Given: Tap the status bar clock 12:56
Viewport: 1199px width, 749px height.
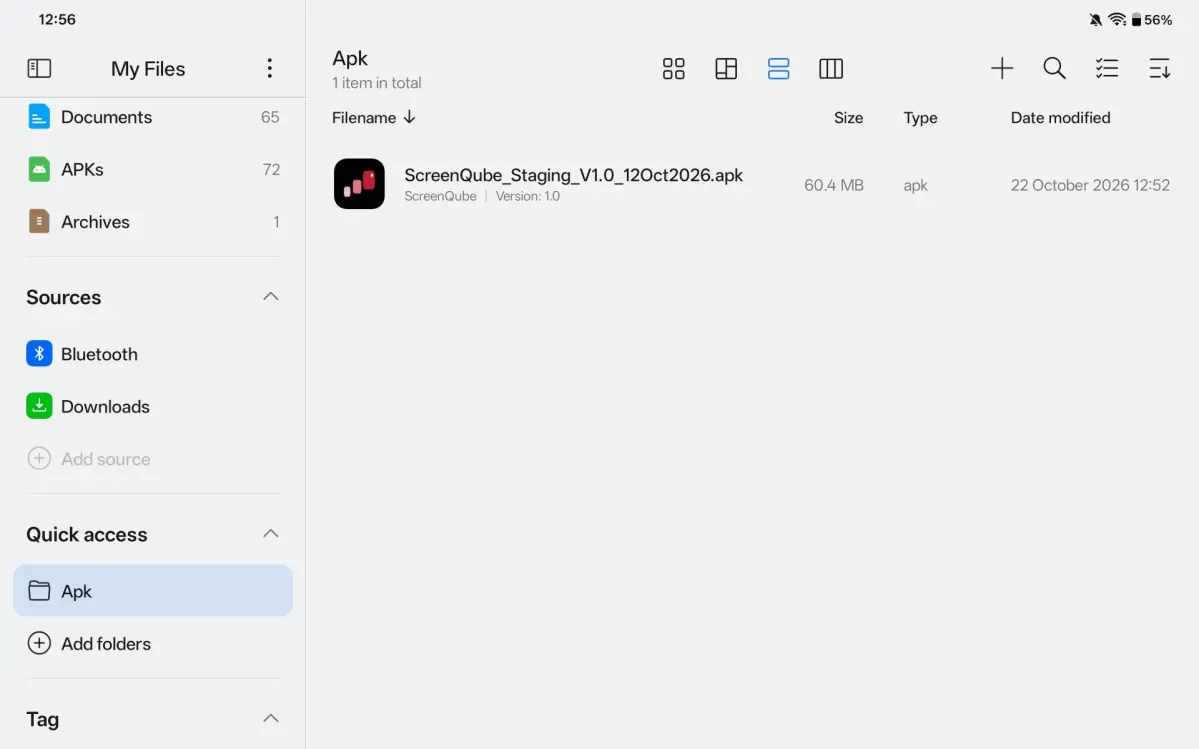Looking at the screenshot, I should (57, 20).
